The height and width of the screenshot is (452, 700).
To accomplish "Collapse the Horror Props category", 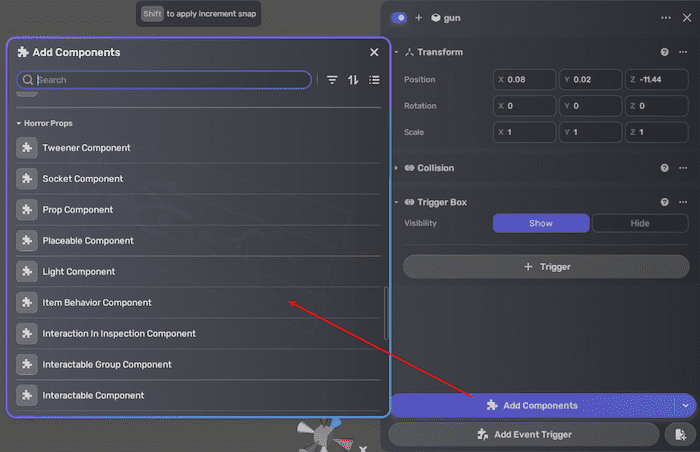I will [x=18, y=123].
